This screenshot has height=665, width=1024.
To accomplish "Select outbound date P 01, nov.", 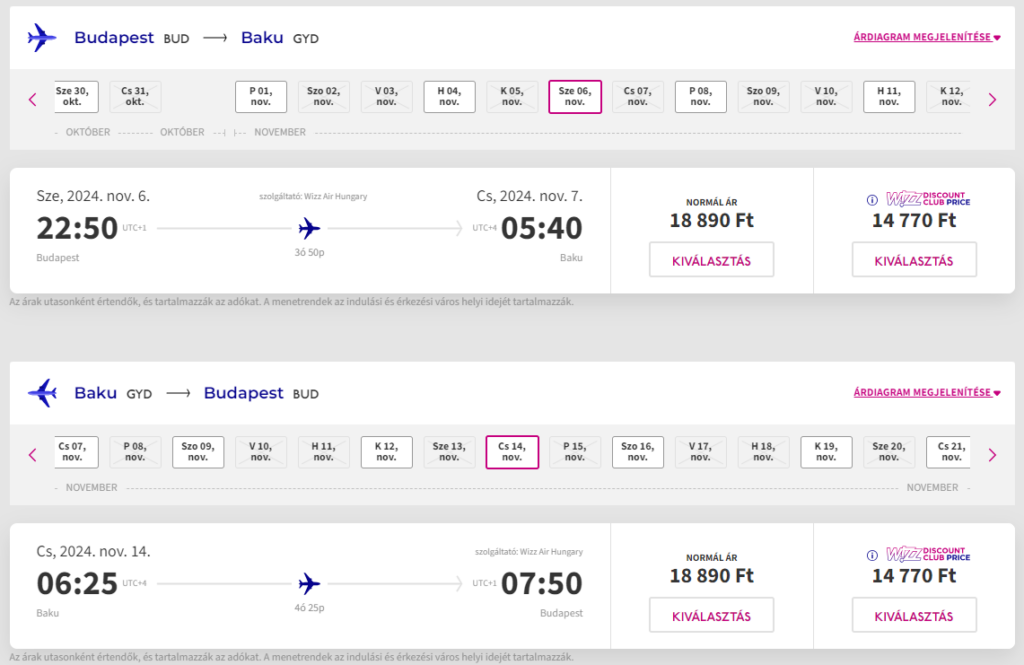I will pos(261,97).
